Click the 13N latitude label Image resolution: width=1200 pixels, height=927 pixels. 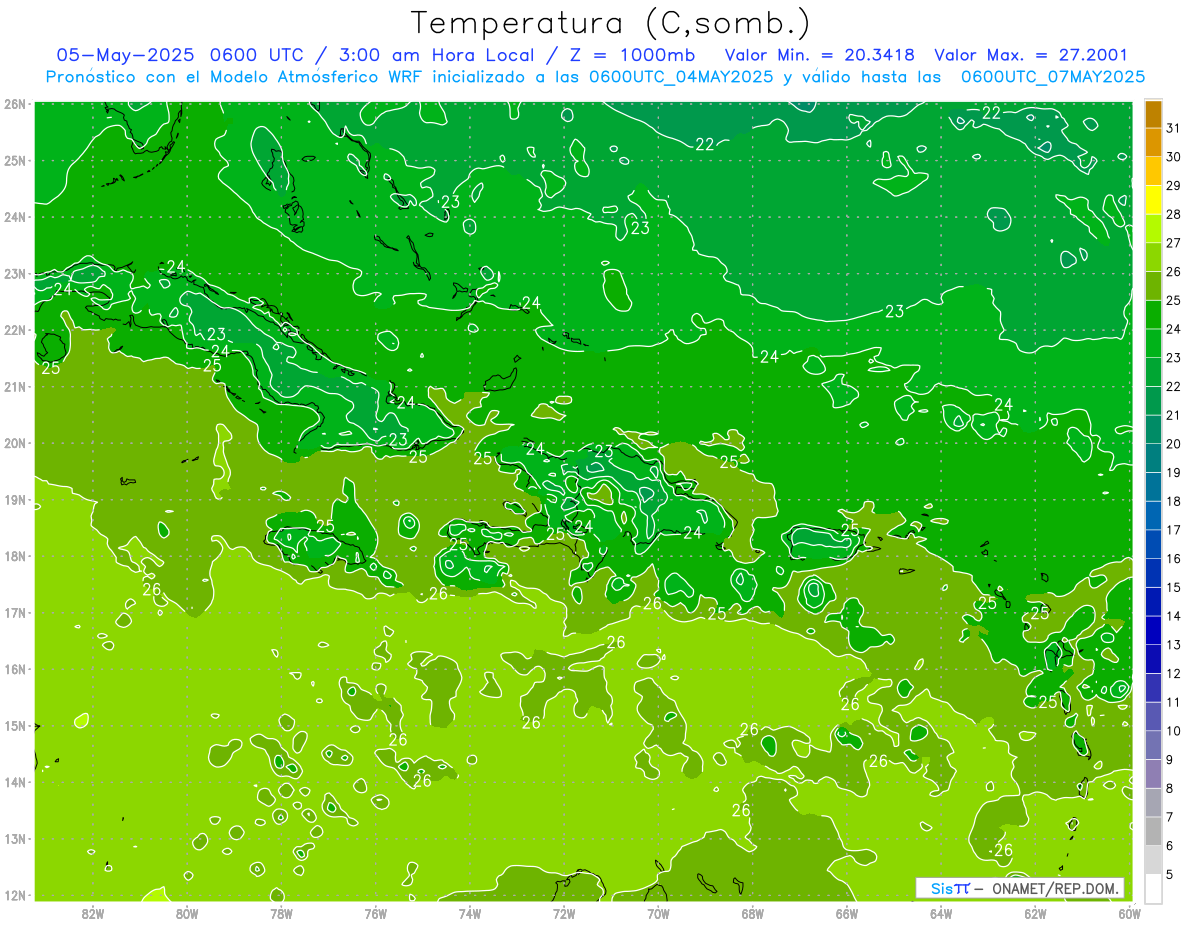coord(14,838)
